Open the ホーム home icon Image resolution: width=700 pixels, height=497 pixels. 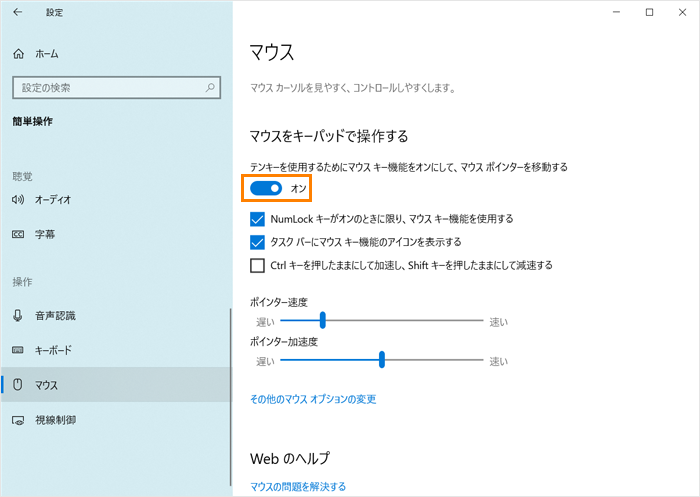coord(18,54)
